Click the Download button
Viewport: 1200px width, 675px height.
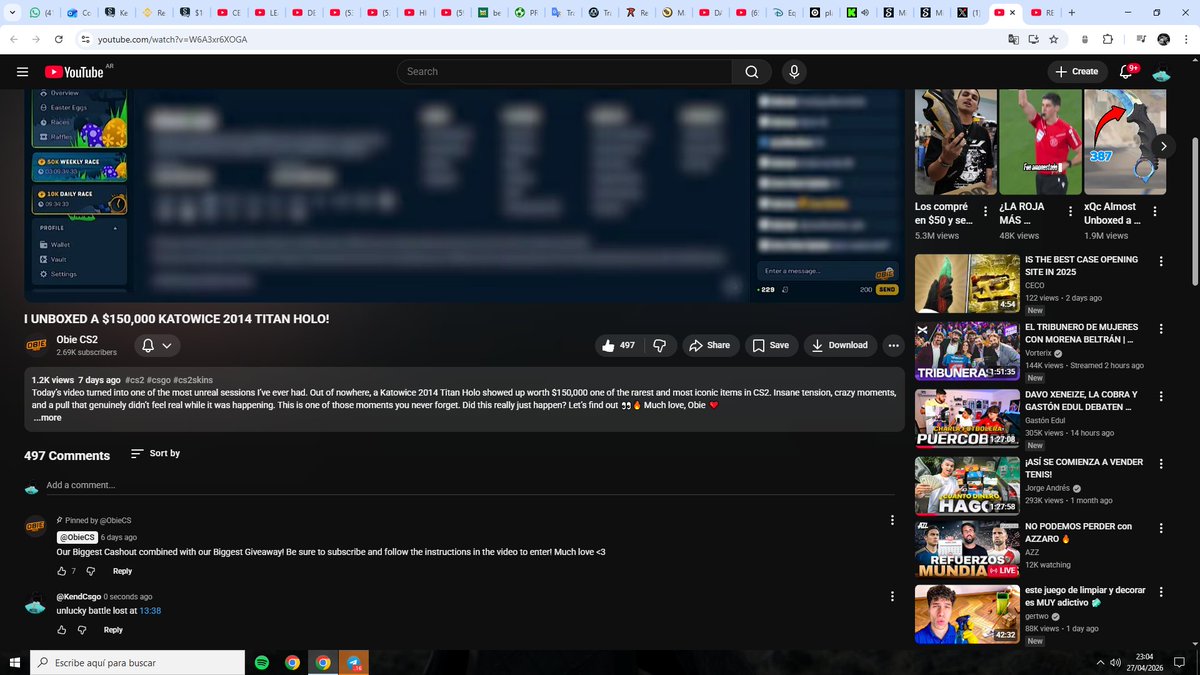point(840,345)
